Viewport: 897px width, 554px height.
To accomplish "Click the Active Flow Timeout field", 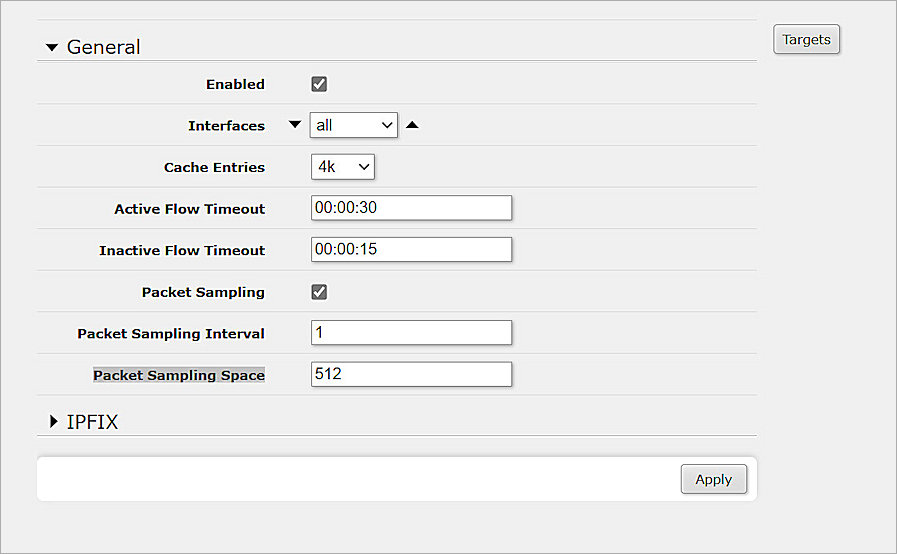I will 411,208.
